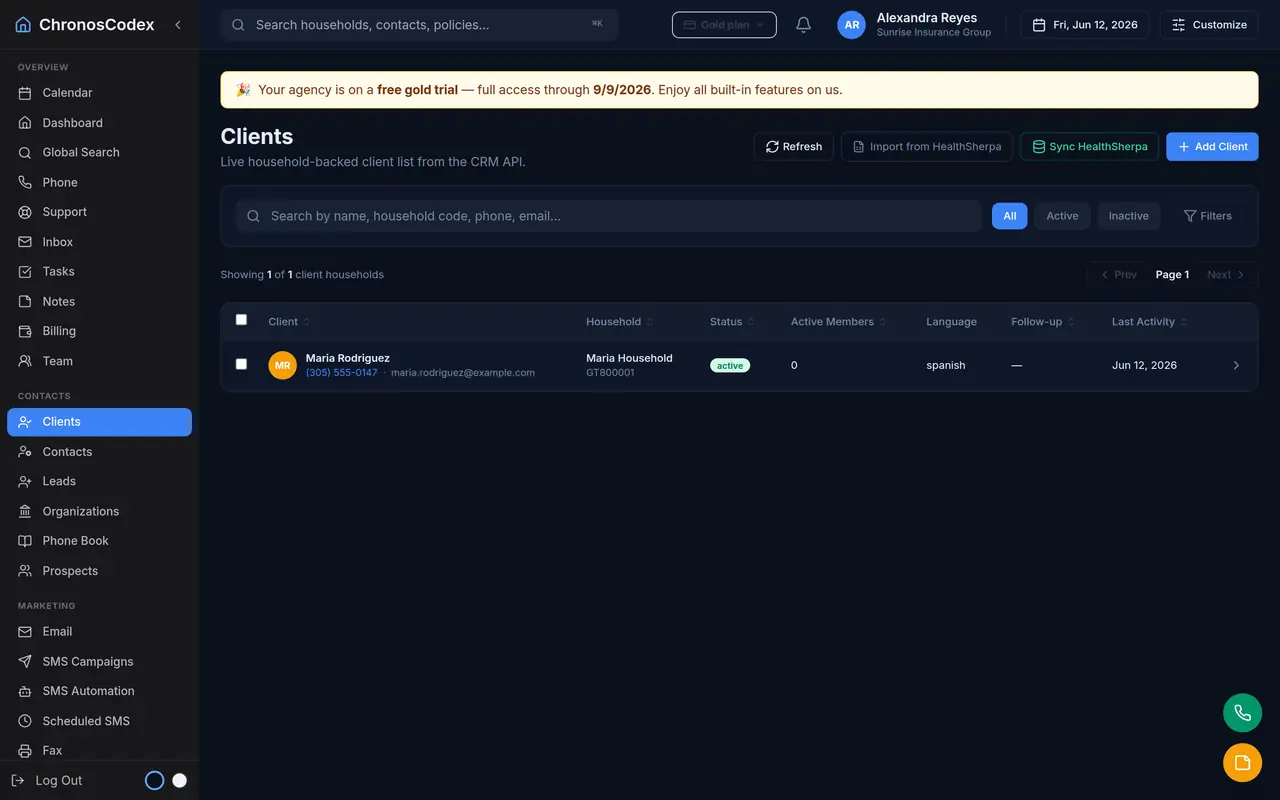This screenshot has height=800, width=1280.
Task: Filter to Active clients
Action: [x=1062, y=216]
